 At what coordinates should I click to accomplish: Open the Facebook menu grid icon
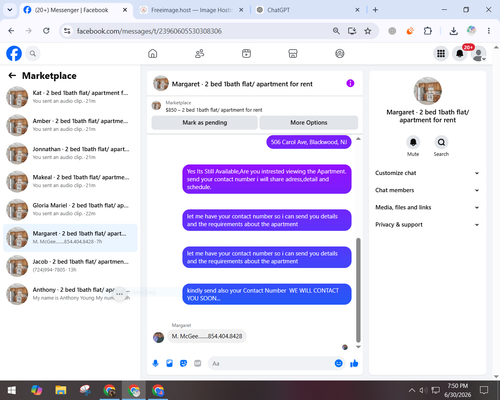click(441, 53)
